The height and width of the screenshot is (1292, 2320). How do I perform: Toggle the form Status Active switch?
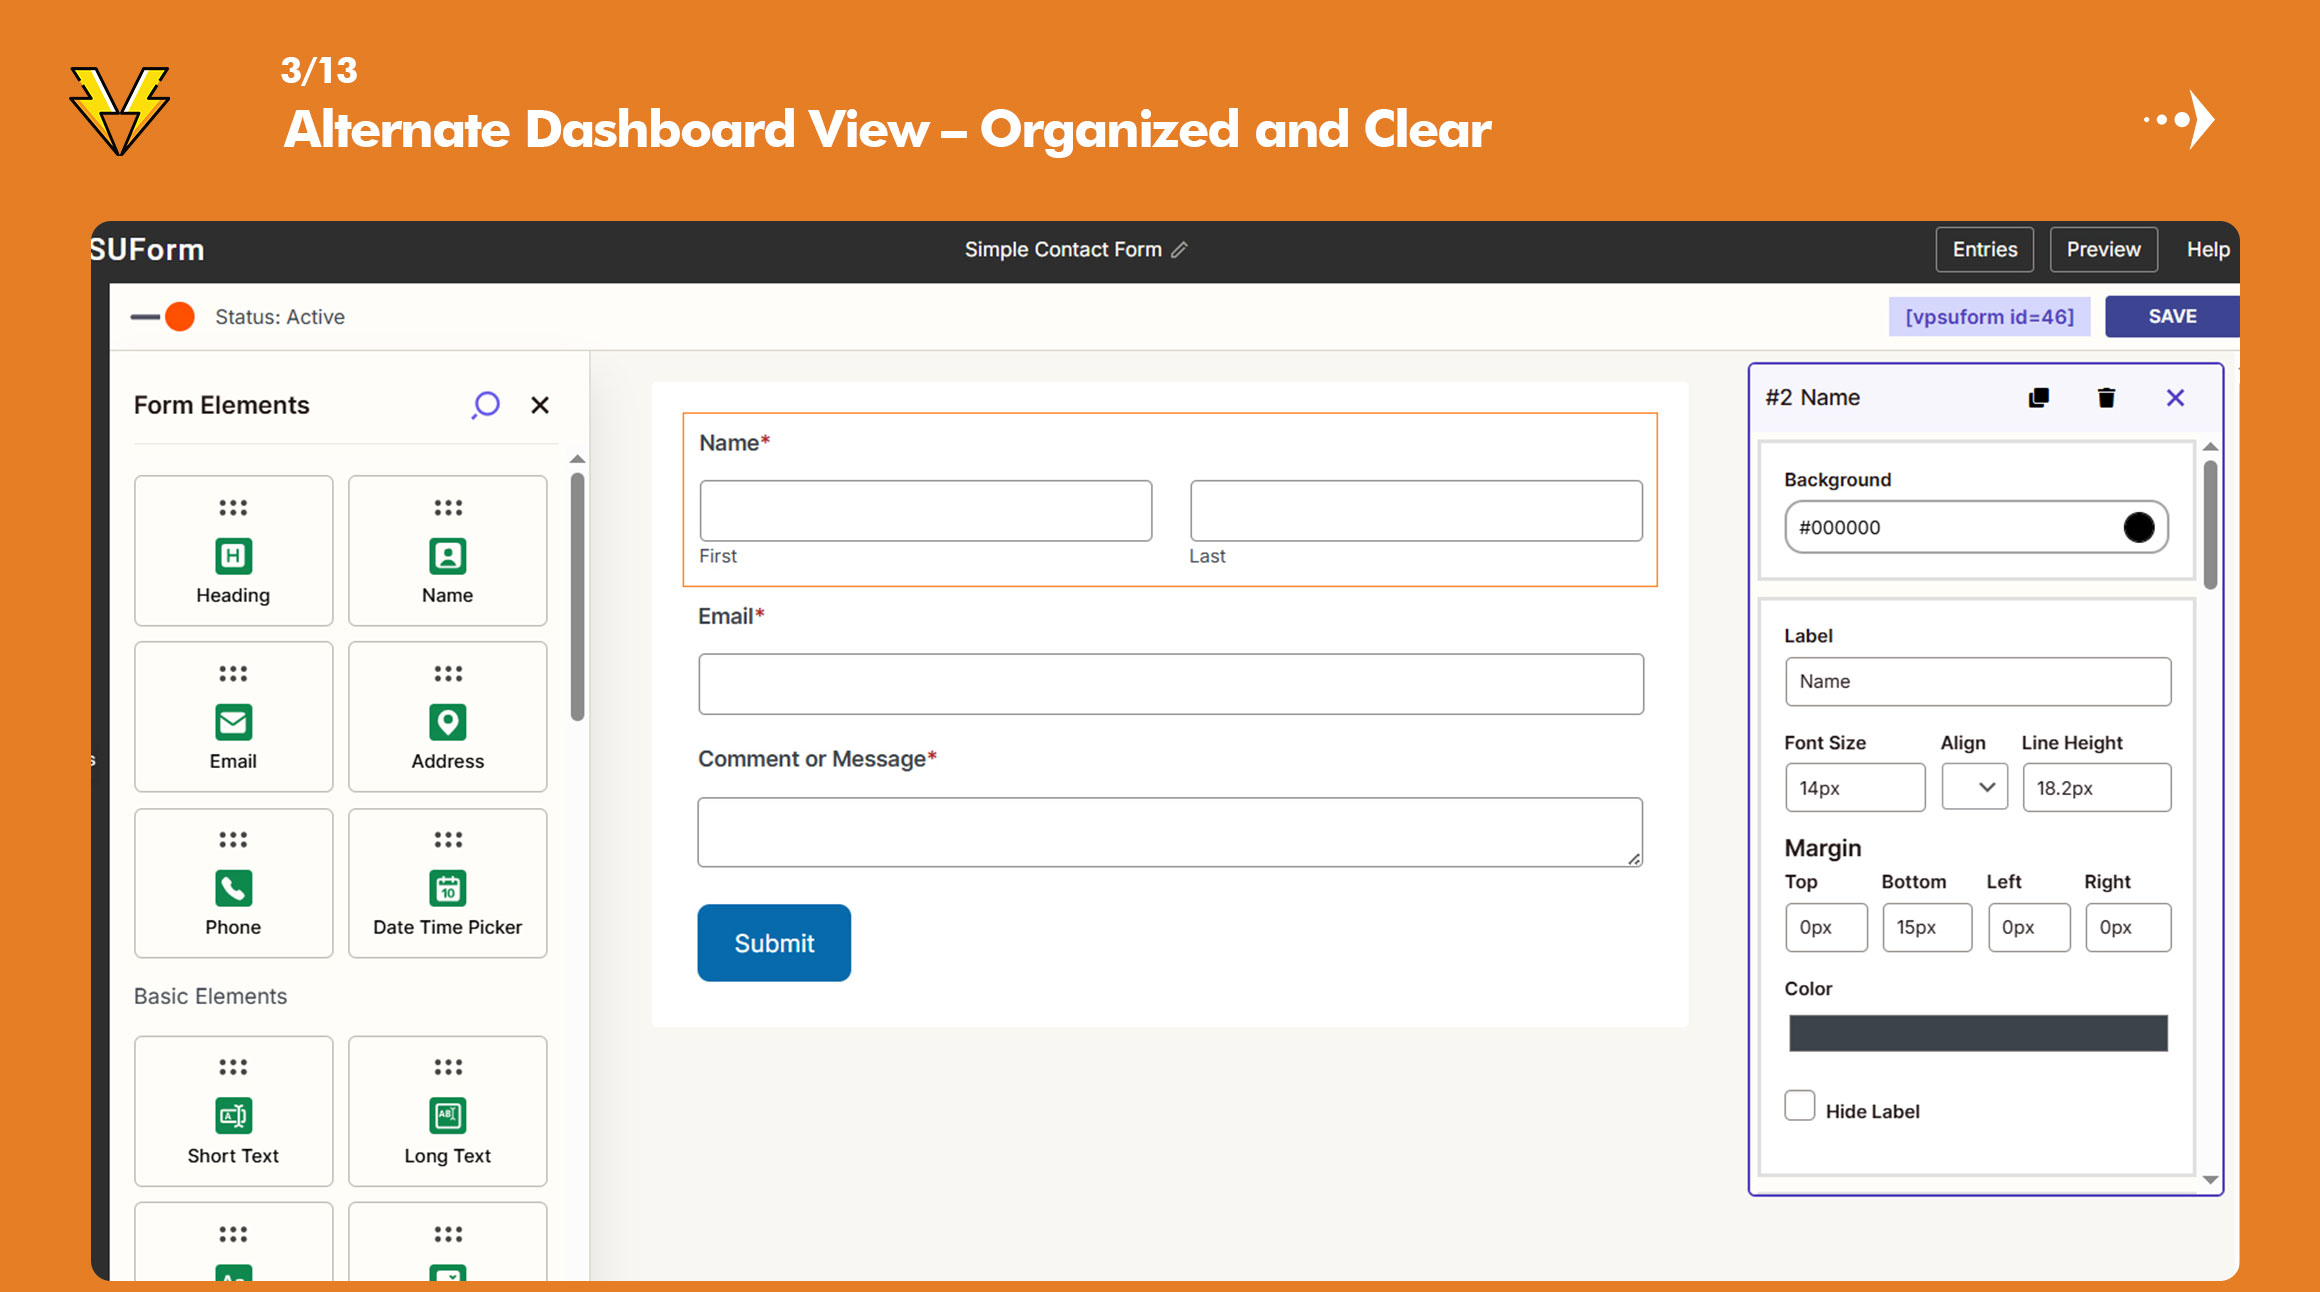(164, 317)
